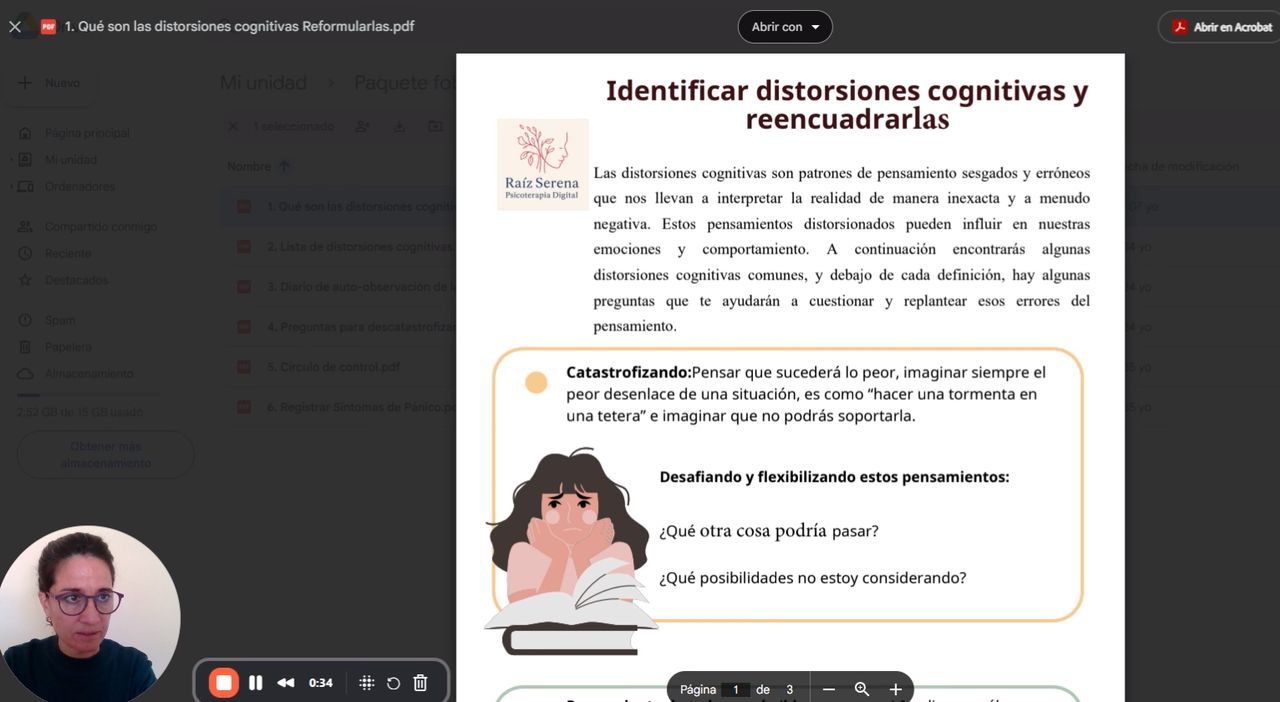This screenshot has height=702, width=1280.
Task: Click the rewind recording icon
Action: (286, 683)
